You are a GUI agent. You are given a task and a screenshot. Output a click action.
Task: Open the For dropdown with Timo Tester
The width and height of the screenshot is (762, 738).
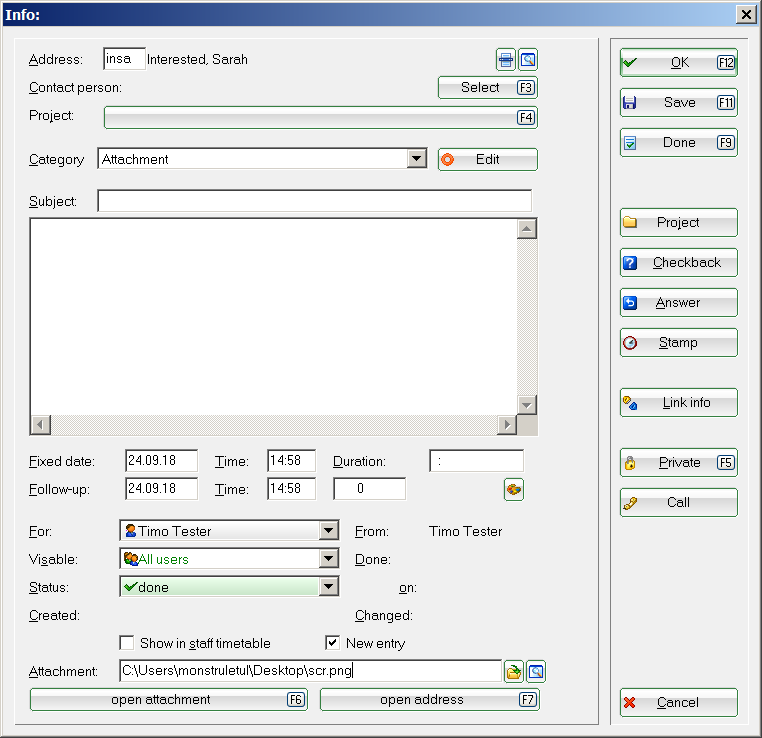pos(328,531)
